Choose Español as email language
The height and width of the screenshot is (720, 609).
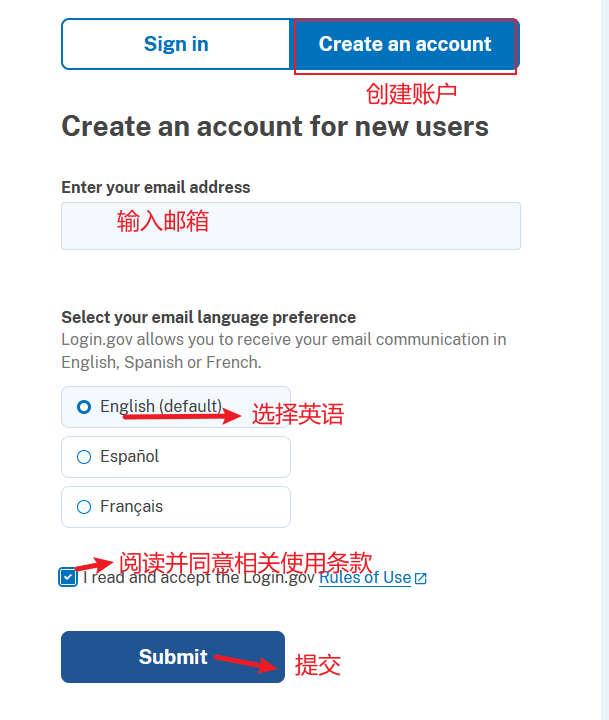point(176,457)
